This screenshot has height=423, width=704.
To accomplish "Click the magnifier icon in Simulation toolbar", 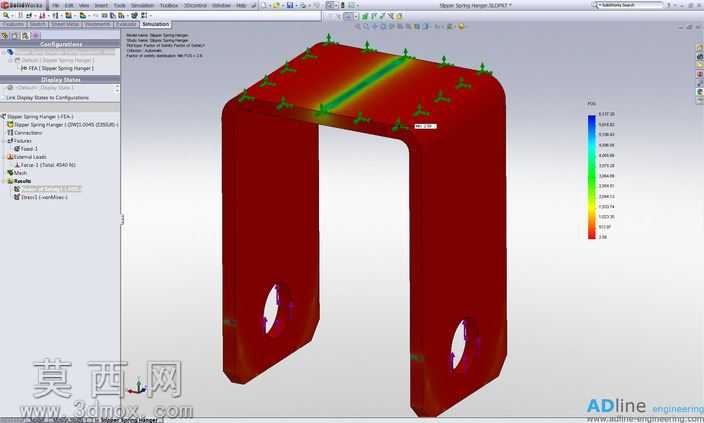I will [6, 15].
